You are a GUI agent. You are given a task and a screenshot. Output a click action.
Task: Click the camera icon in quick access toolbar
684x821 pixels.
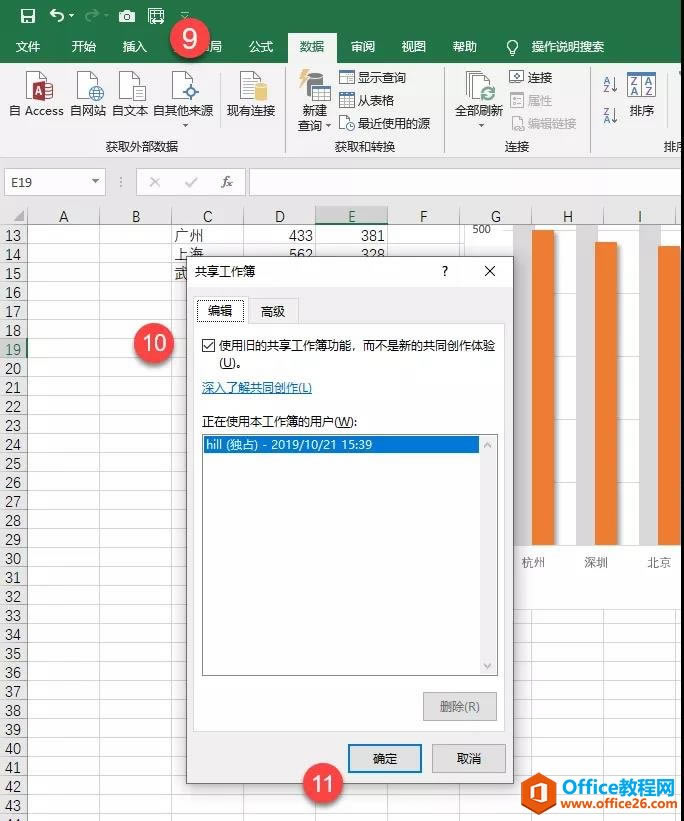tap(126, 16)
